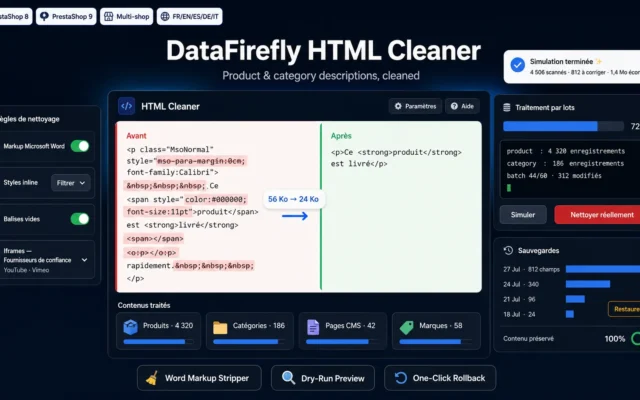The width and height of the screenshot is (640, 400).
Task: Click the Marques 58 progress bar
Action: click(x=436, y=342)
